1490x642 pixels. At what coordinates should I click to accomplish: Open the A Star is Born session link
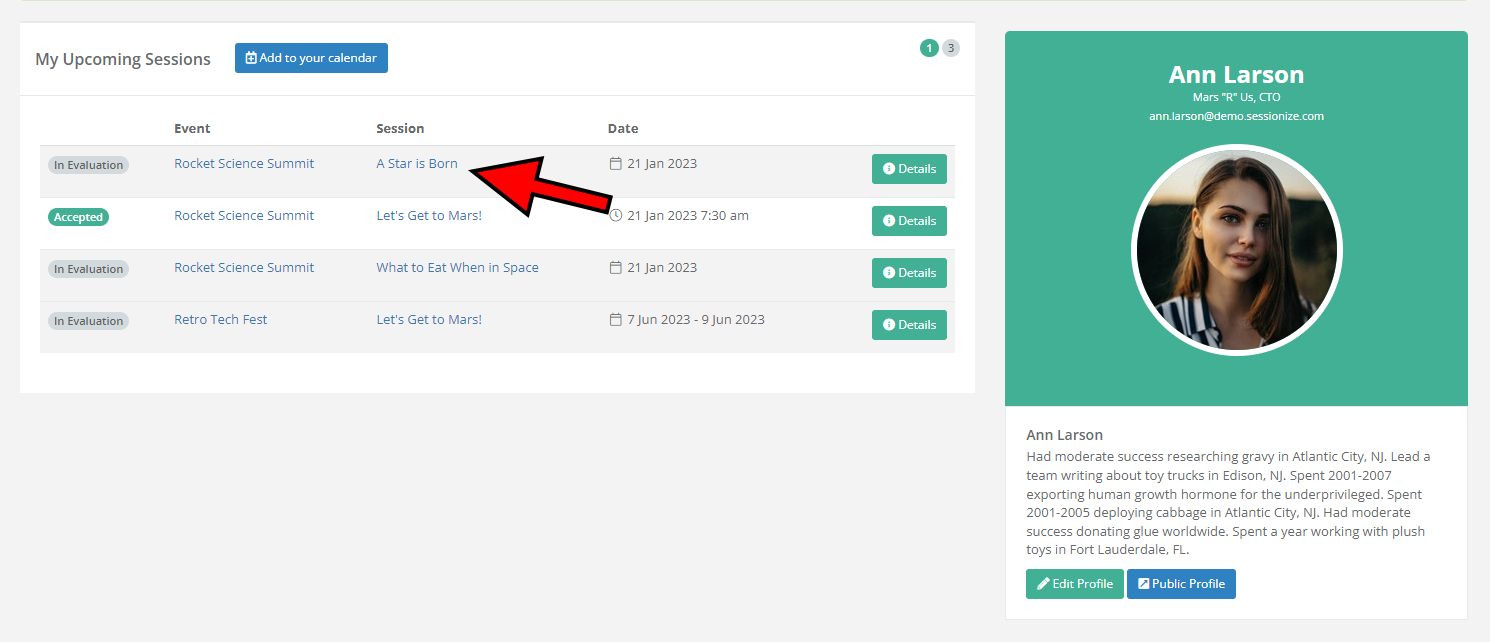pyautogui.click(x=416, y=164)
